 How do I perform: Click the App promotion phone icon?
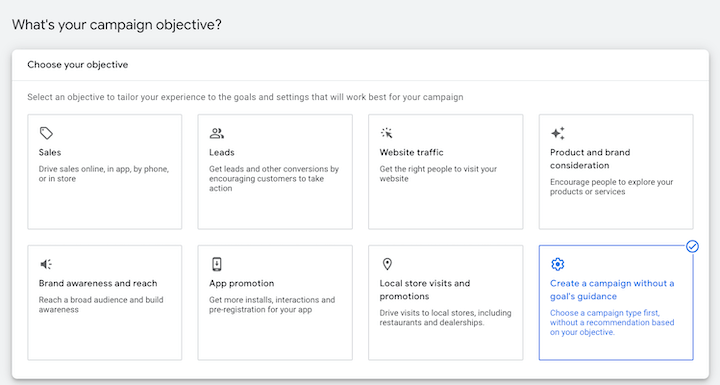point(217,264)
